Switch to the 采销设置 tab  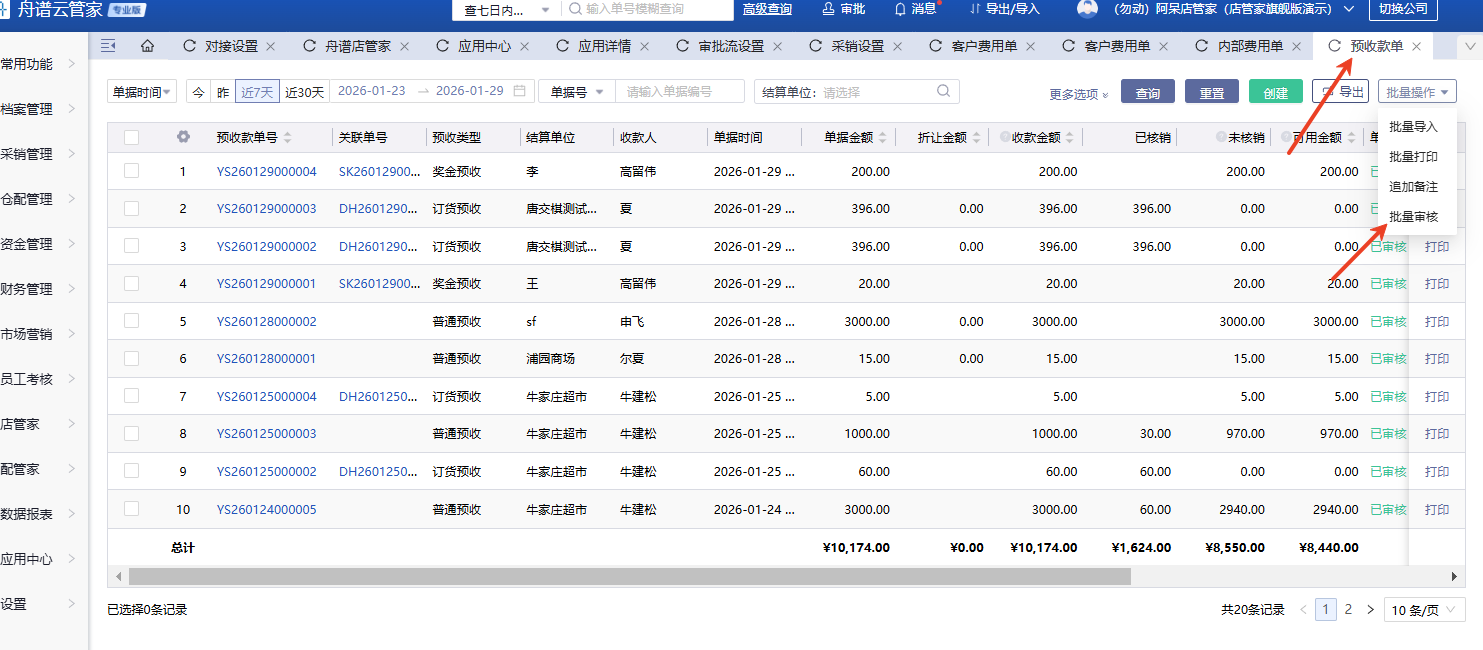pyautogui.click(x=857, y=47)
